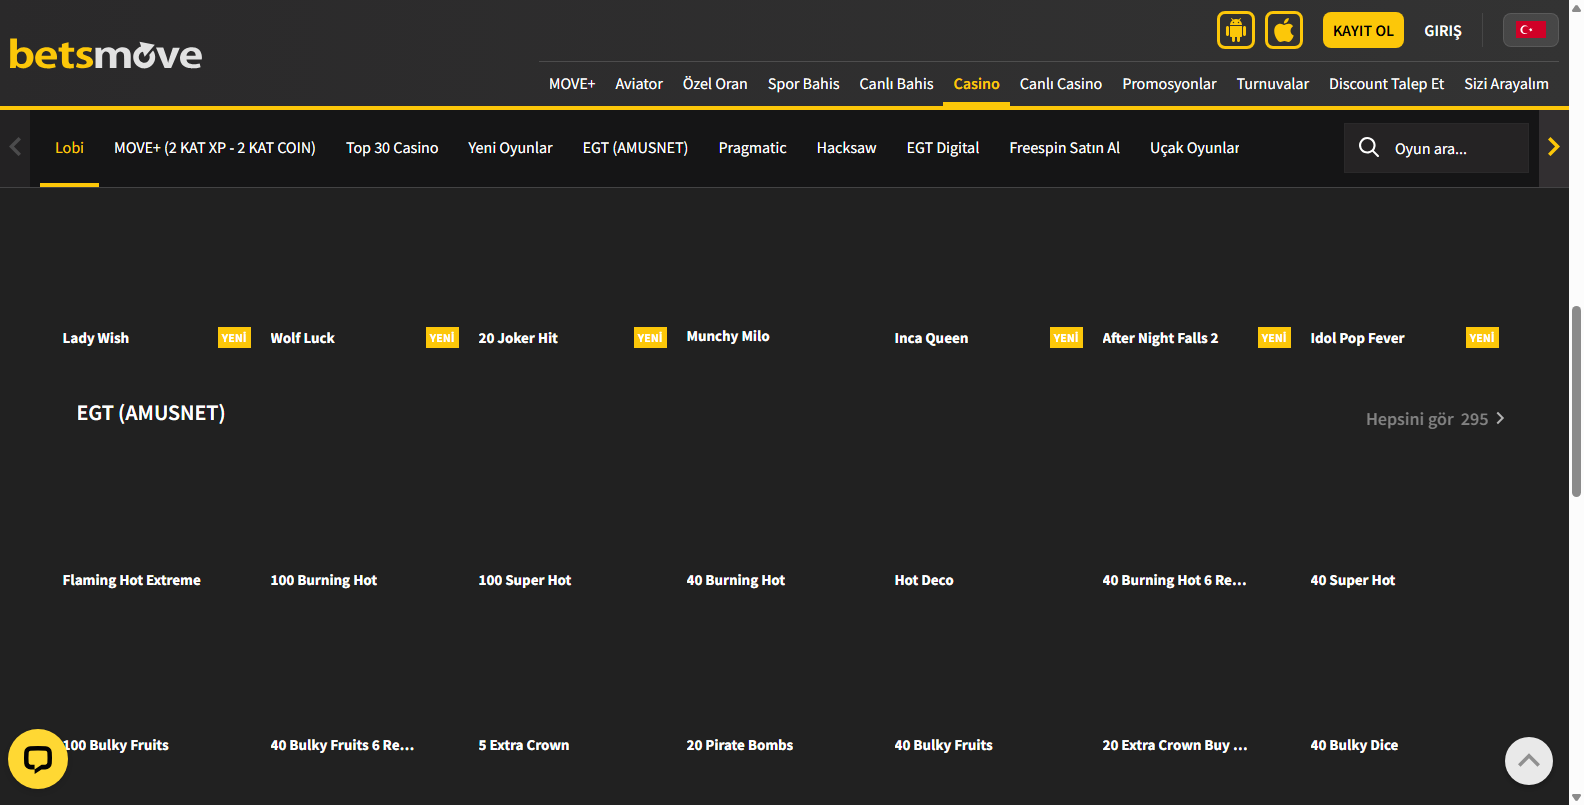Click the Turkish flag language selector

1530,30
